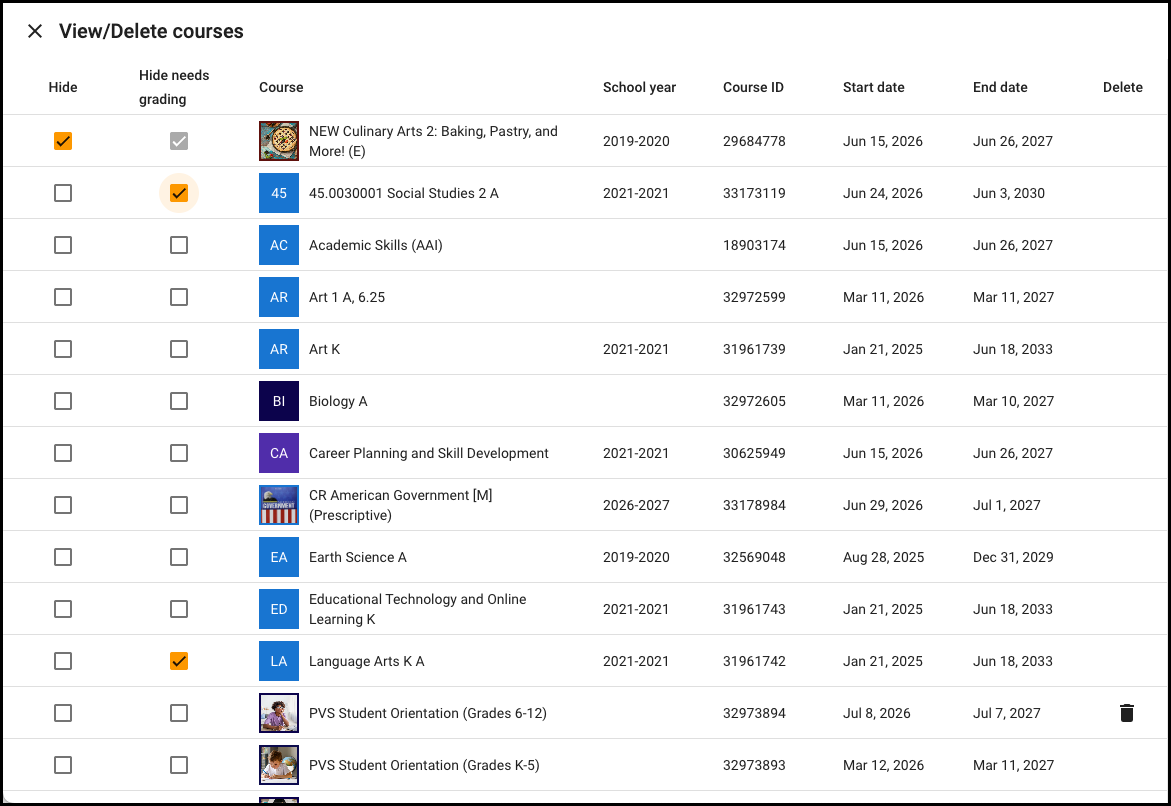The width and height of the screenshot is (1171, 806).
Task: Click end date Jun 3, 2030
Action: click(1009, 193)
